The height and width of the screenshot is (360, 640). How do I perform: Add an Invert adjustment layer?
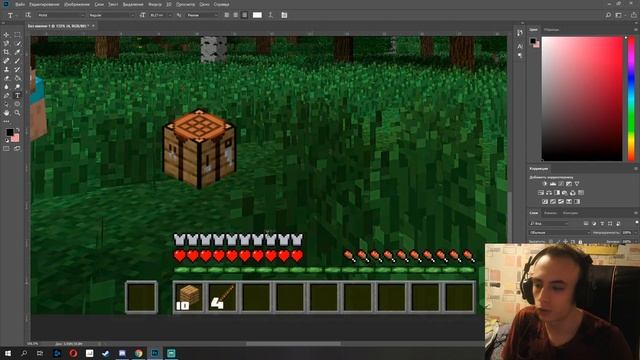[545, 202]
